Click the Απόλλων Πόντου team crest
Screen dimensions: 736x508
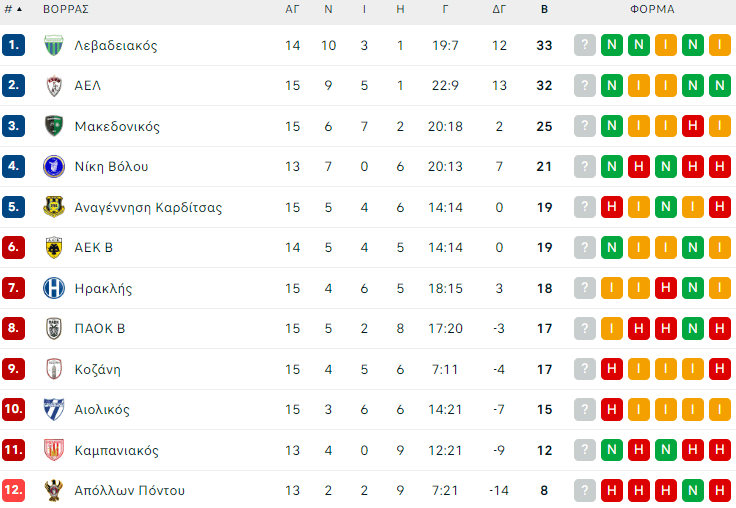(x=53, y=490)
